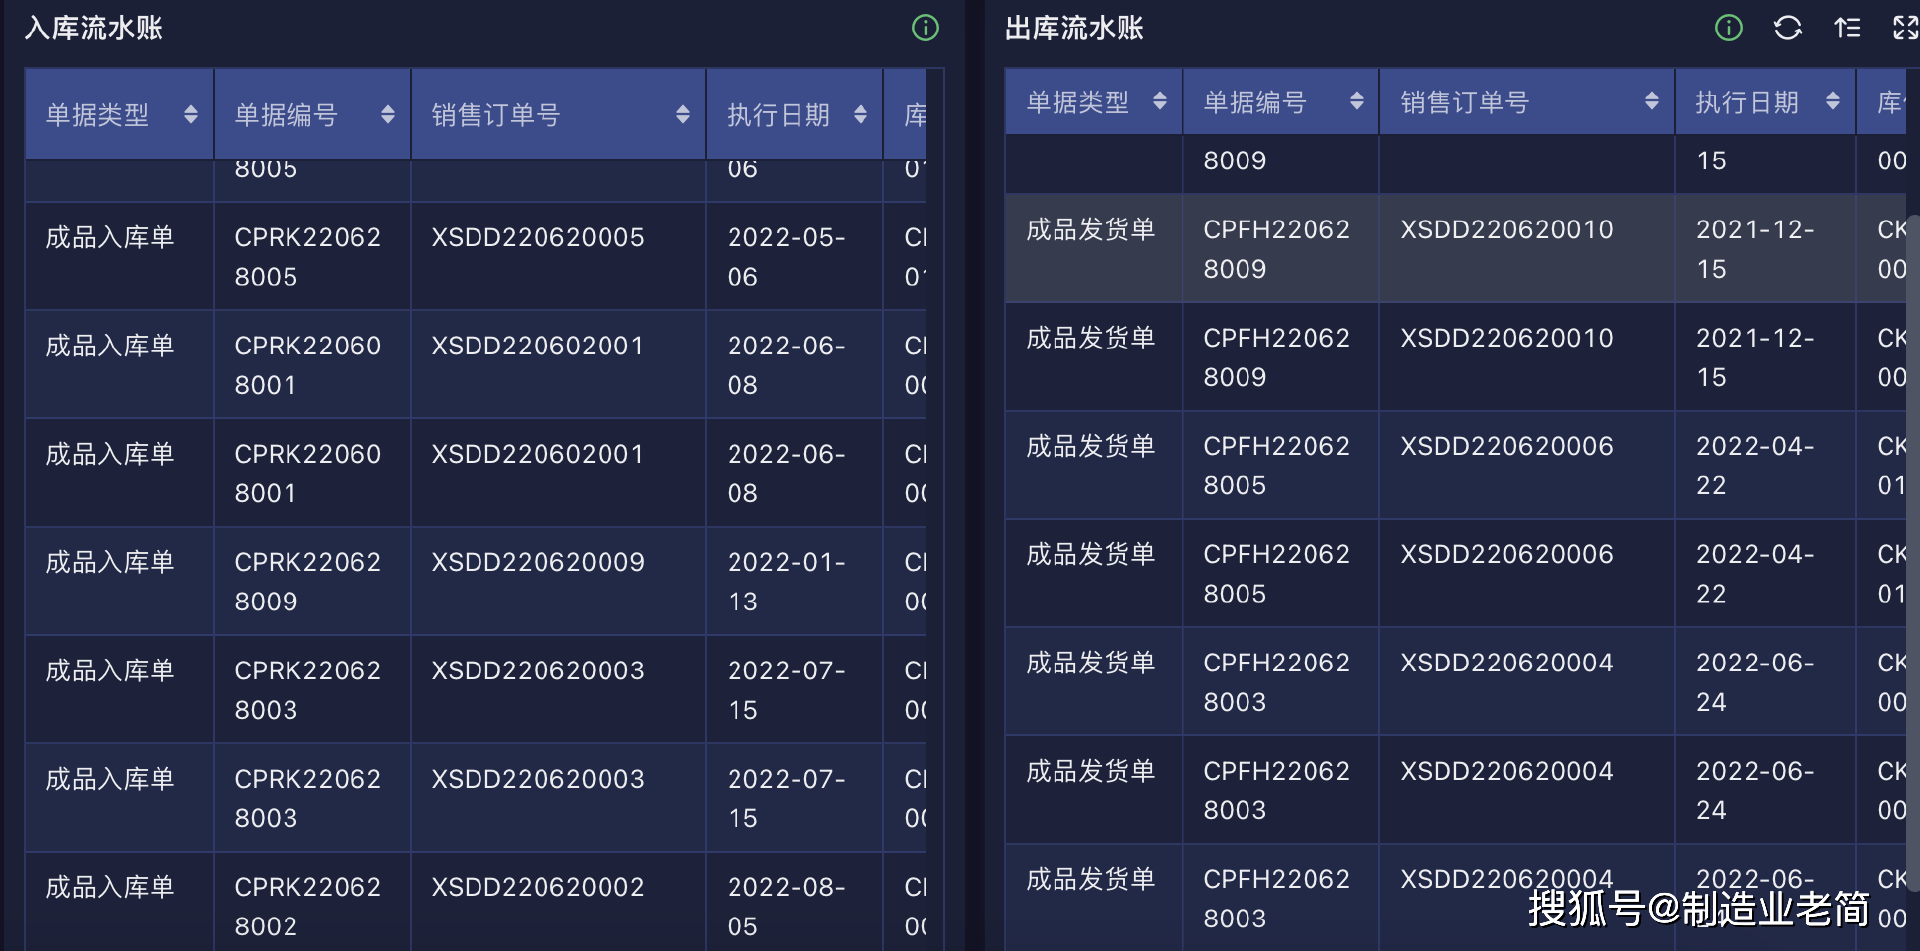The height and width of the screenshot is (951, 1920).
Task: Click 单据类型 column header in 入库流水账
Action: coord(119,115)
